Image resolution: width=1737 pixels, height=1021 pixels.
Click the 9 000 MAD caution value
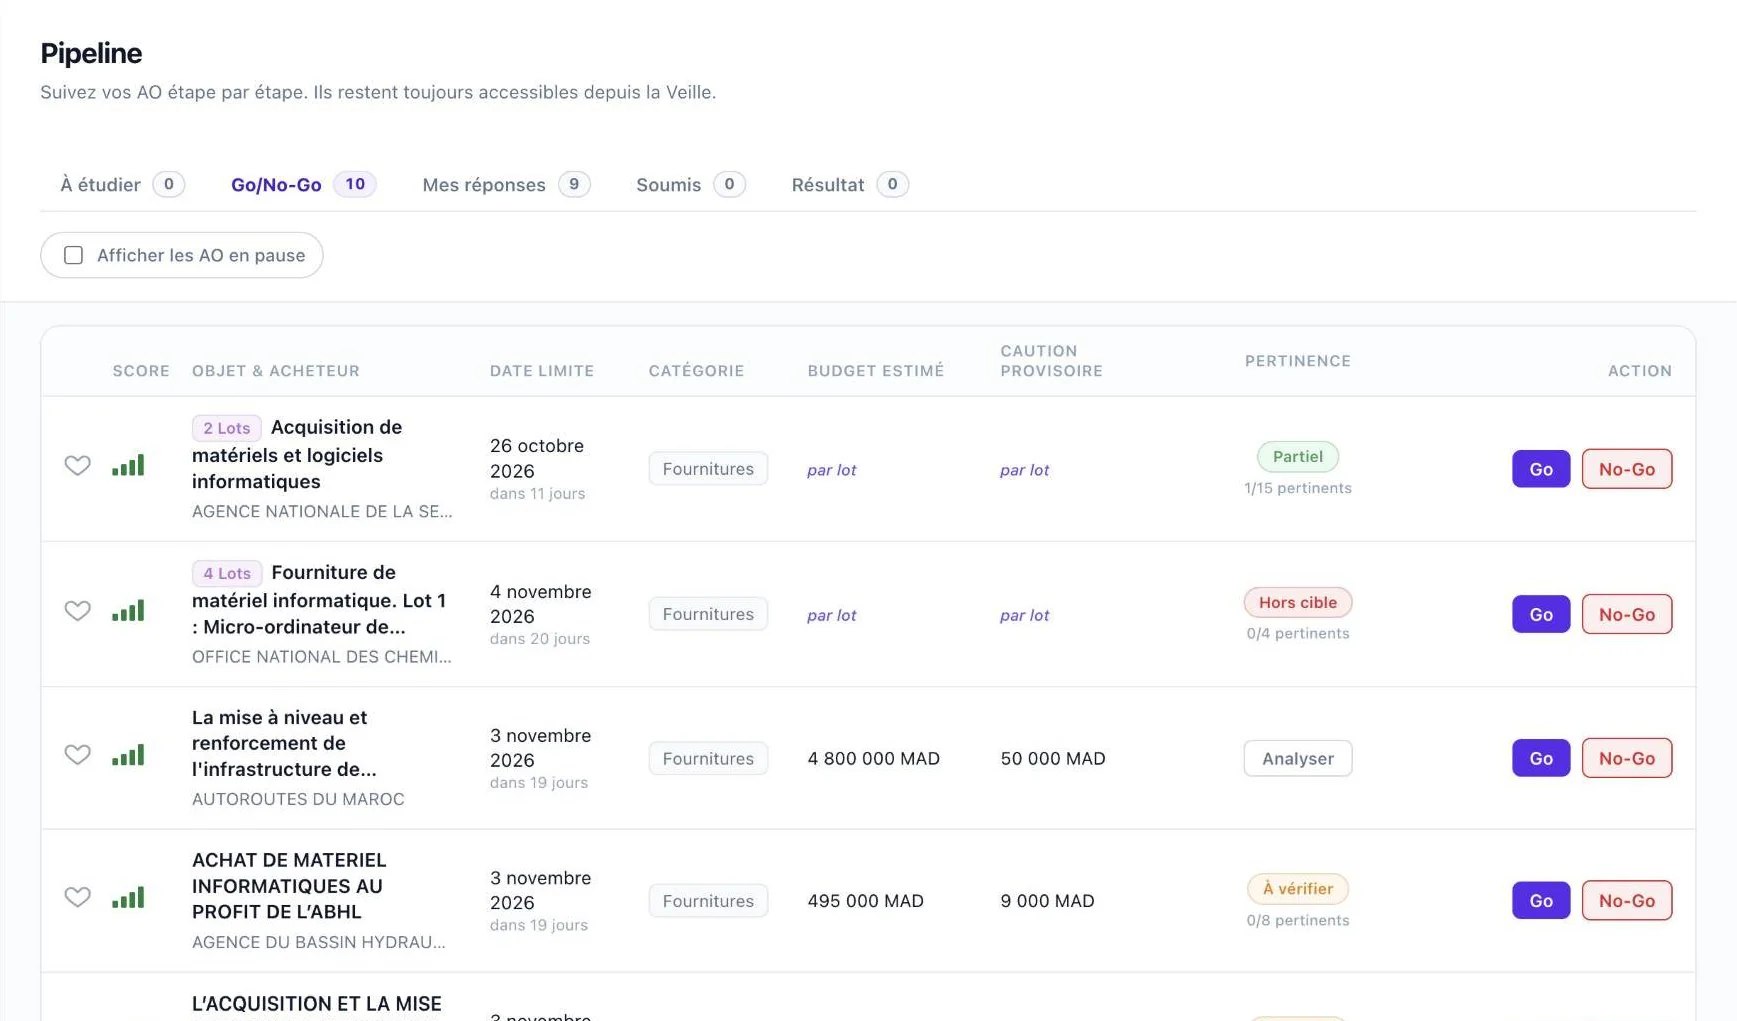coord(1047,900)
